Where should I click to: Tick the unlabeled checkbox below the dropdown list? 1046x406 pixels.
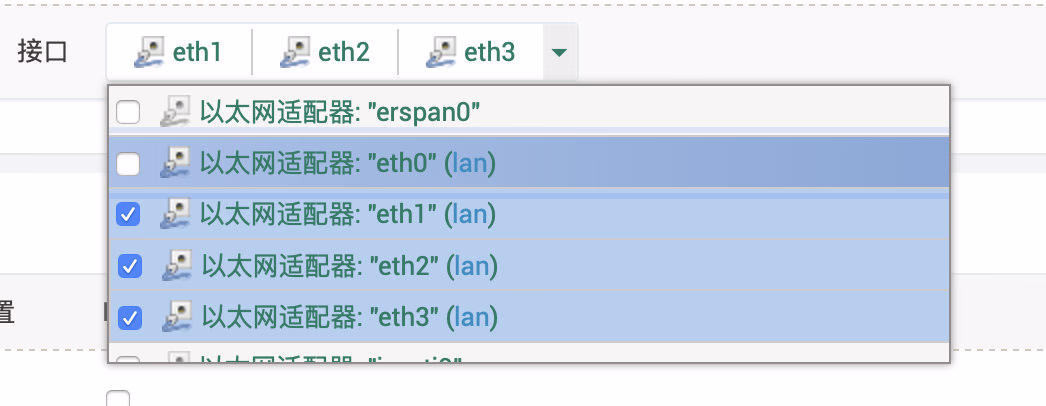118,399
